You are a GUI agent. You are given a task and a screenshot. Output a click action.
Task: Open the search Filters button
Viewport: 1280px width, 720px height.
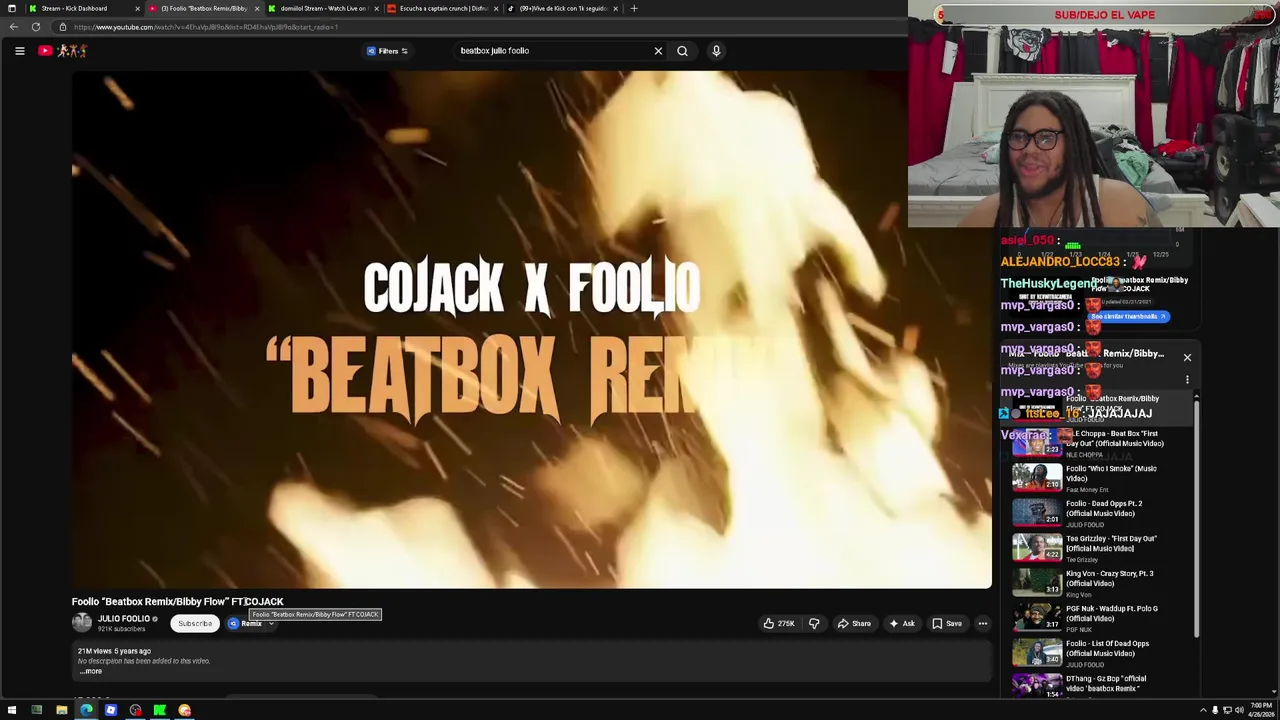[x=387, y=51]
